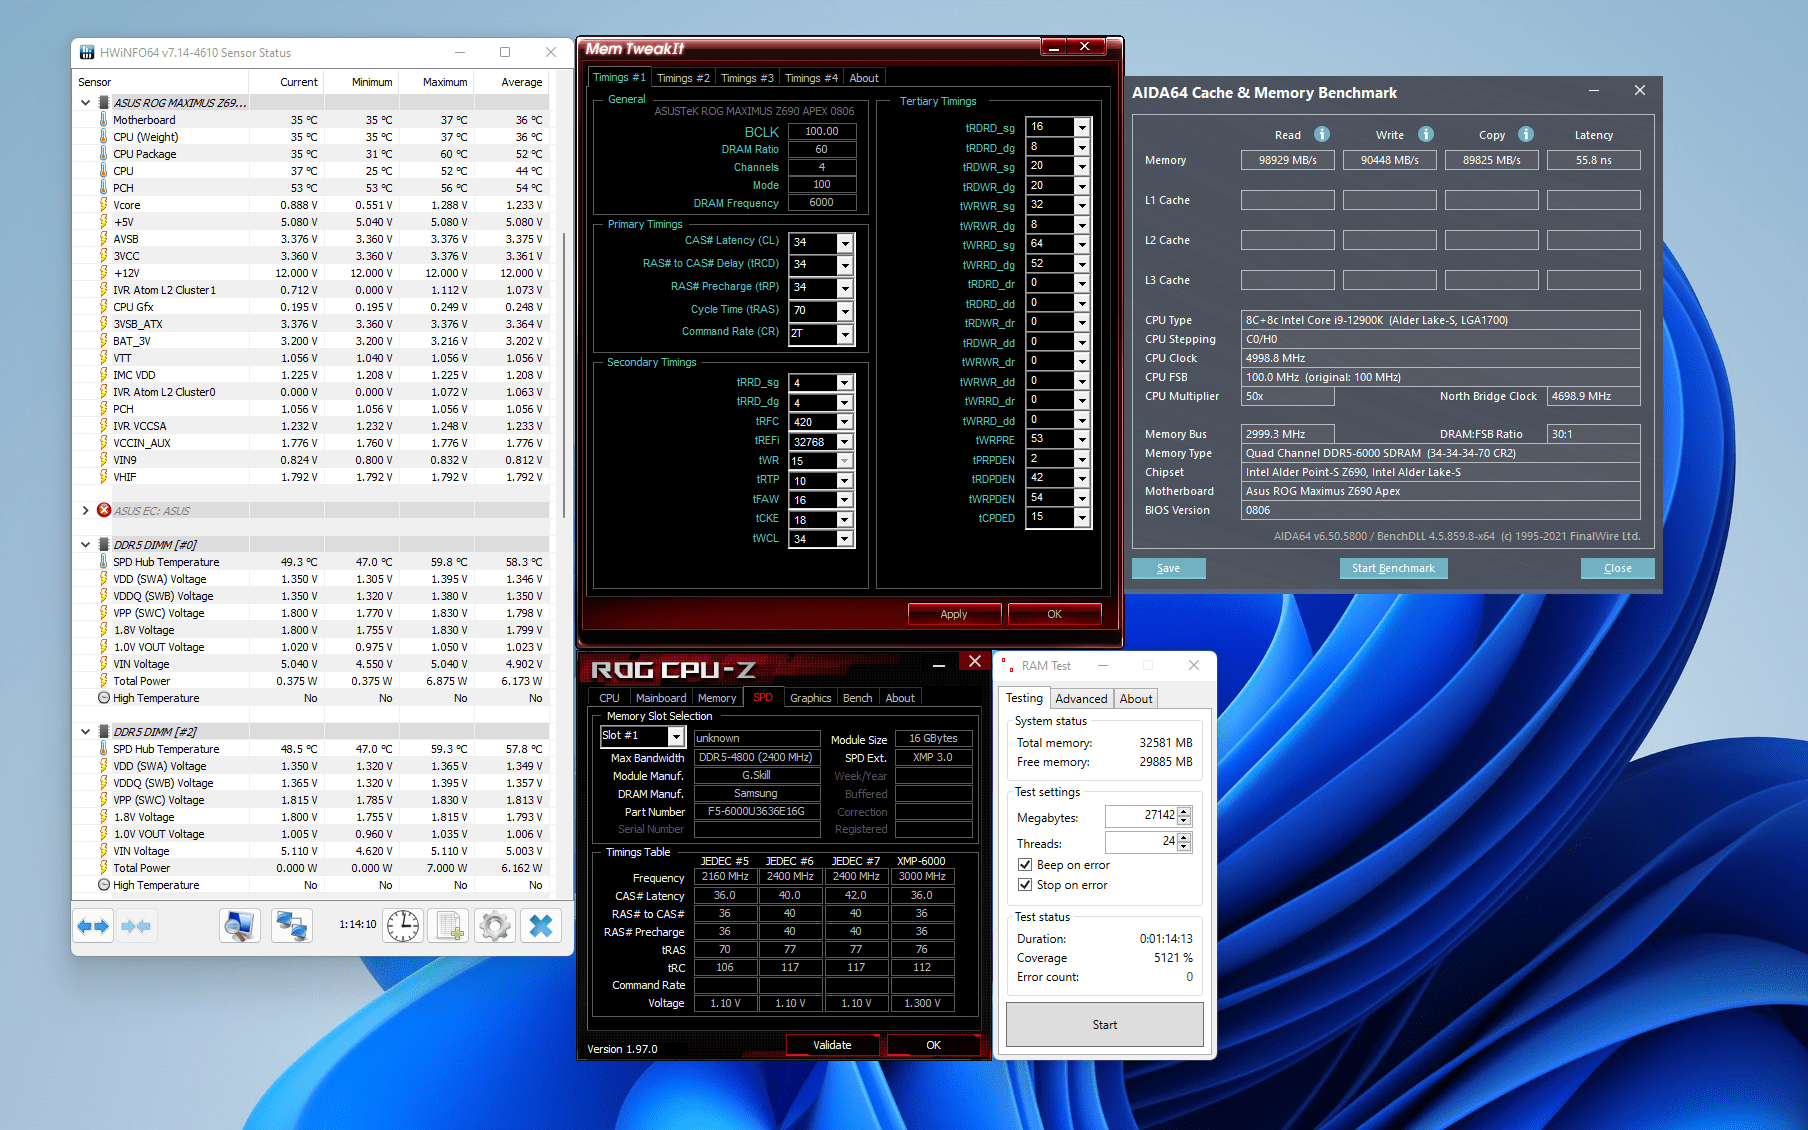Open CPU-Z memory Slot #1 dropdown

pyautogui.click(x=676, y=736)
